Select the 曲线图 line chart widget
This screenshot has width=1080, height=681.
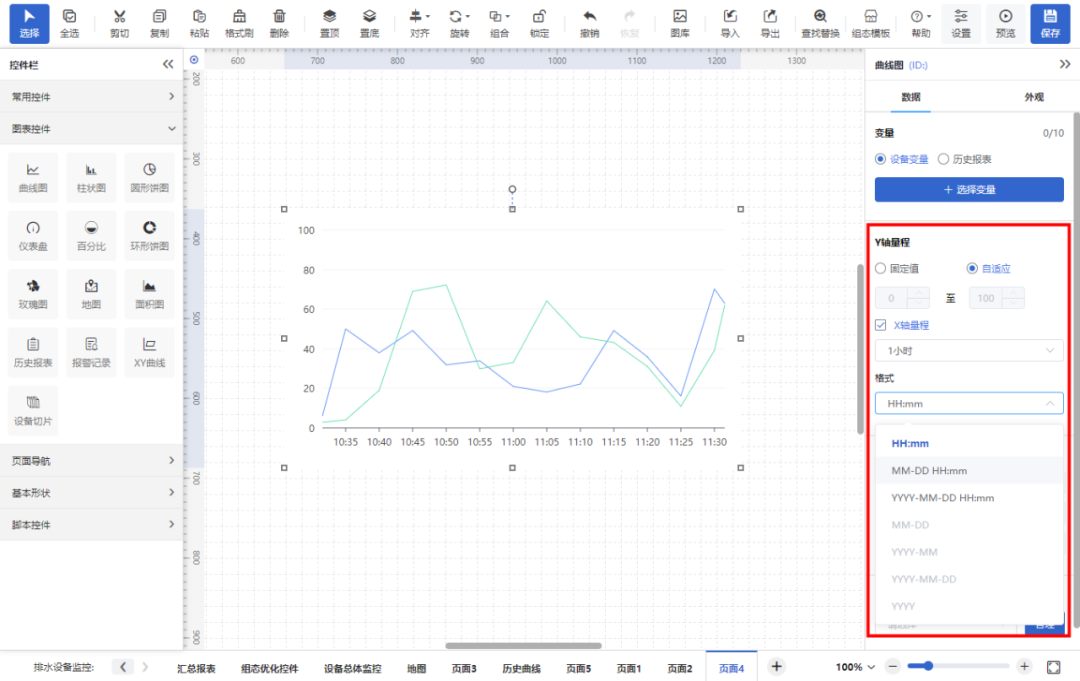33,177
